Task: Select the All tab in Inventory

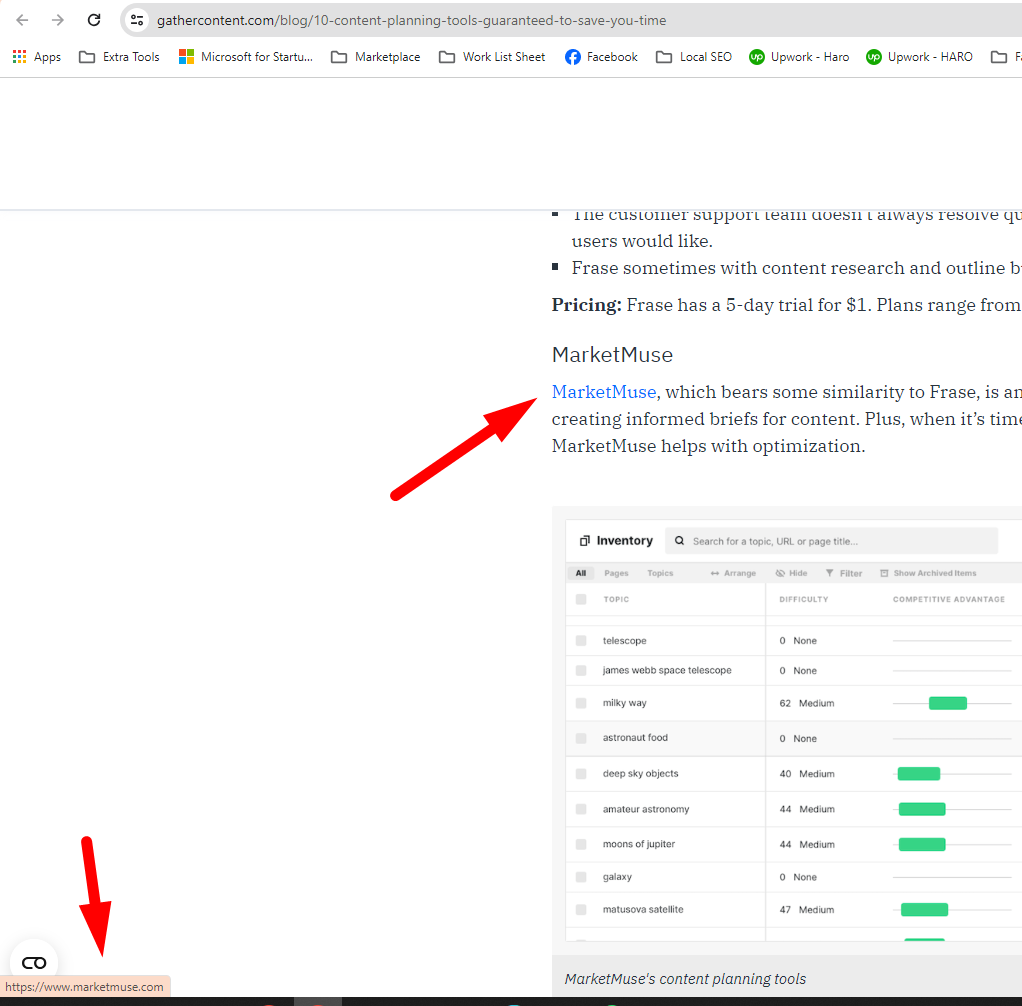Action: pyautogui.click(x=581, y=573)
